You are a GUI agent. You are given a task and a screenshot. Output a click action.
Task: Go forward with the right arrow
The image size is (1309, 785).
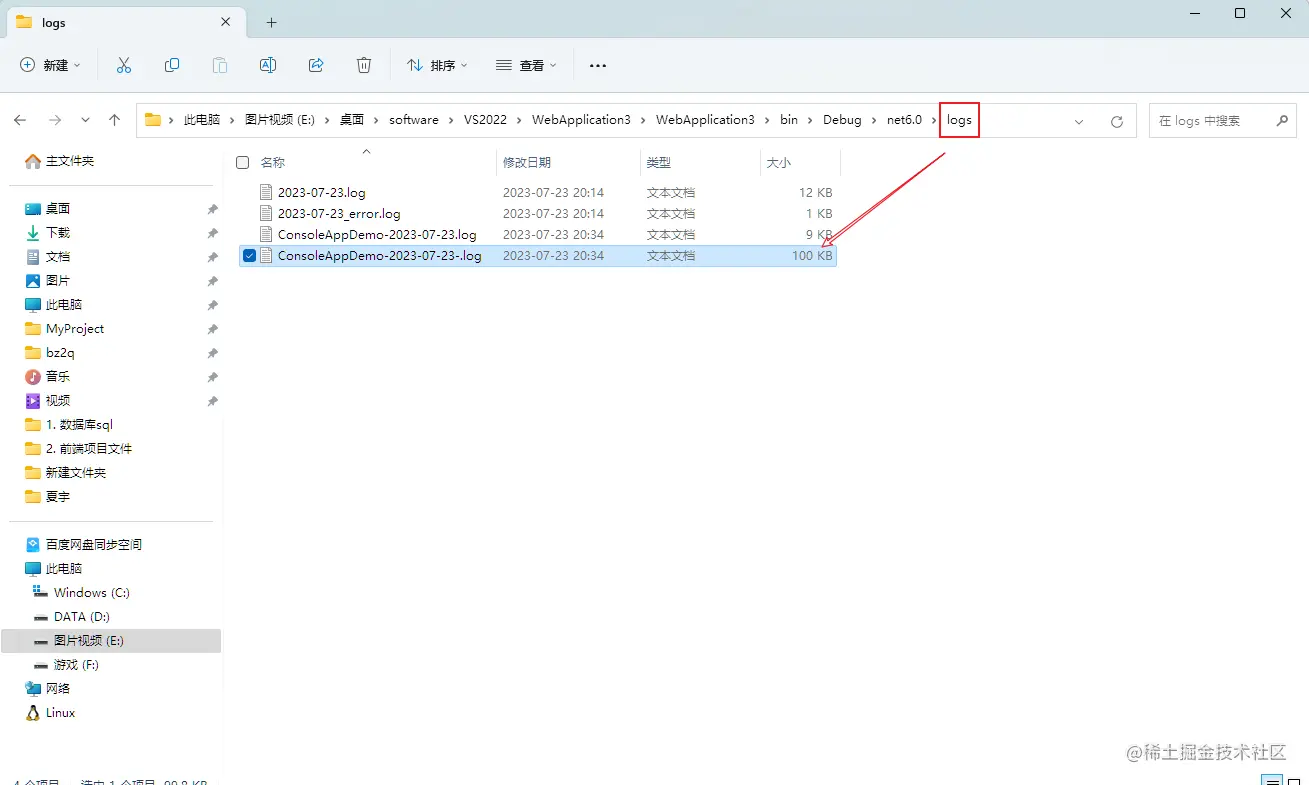coord(55,120)
